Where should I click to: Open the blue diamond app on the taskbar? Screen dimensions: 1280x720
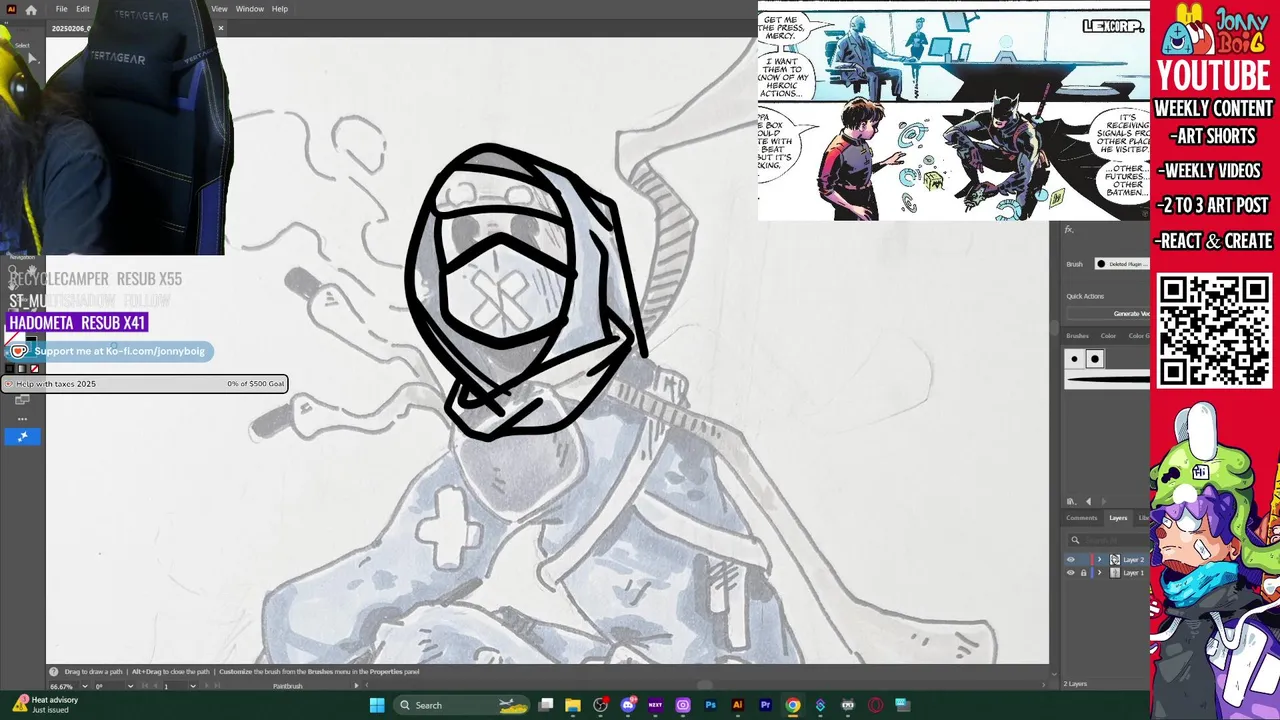(820, 705)
